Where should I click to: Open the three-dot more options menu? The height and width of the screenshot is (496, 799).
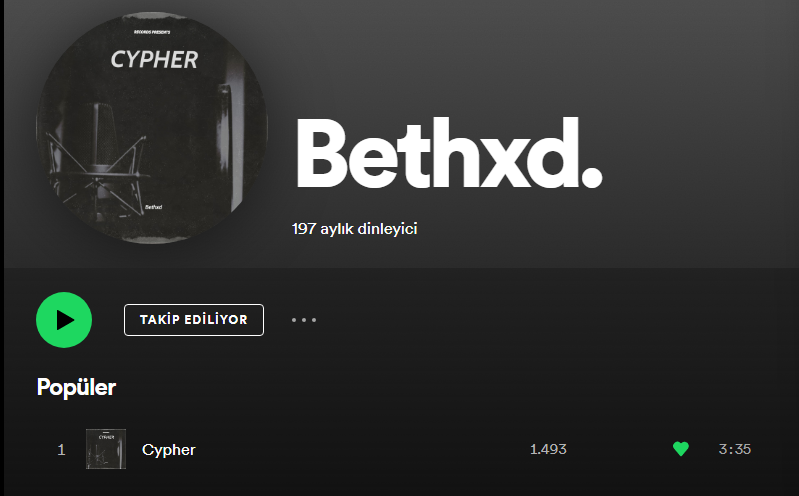pyautogui.click(x=304, y=320)
